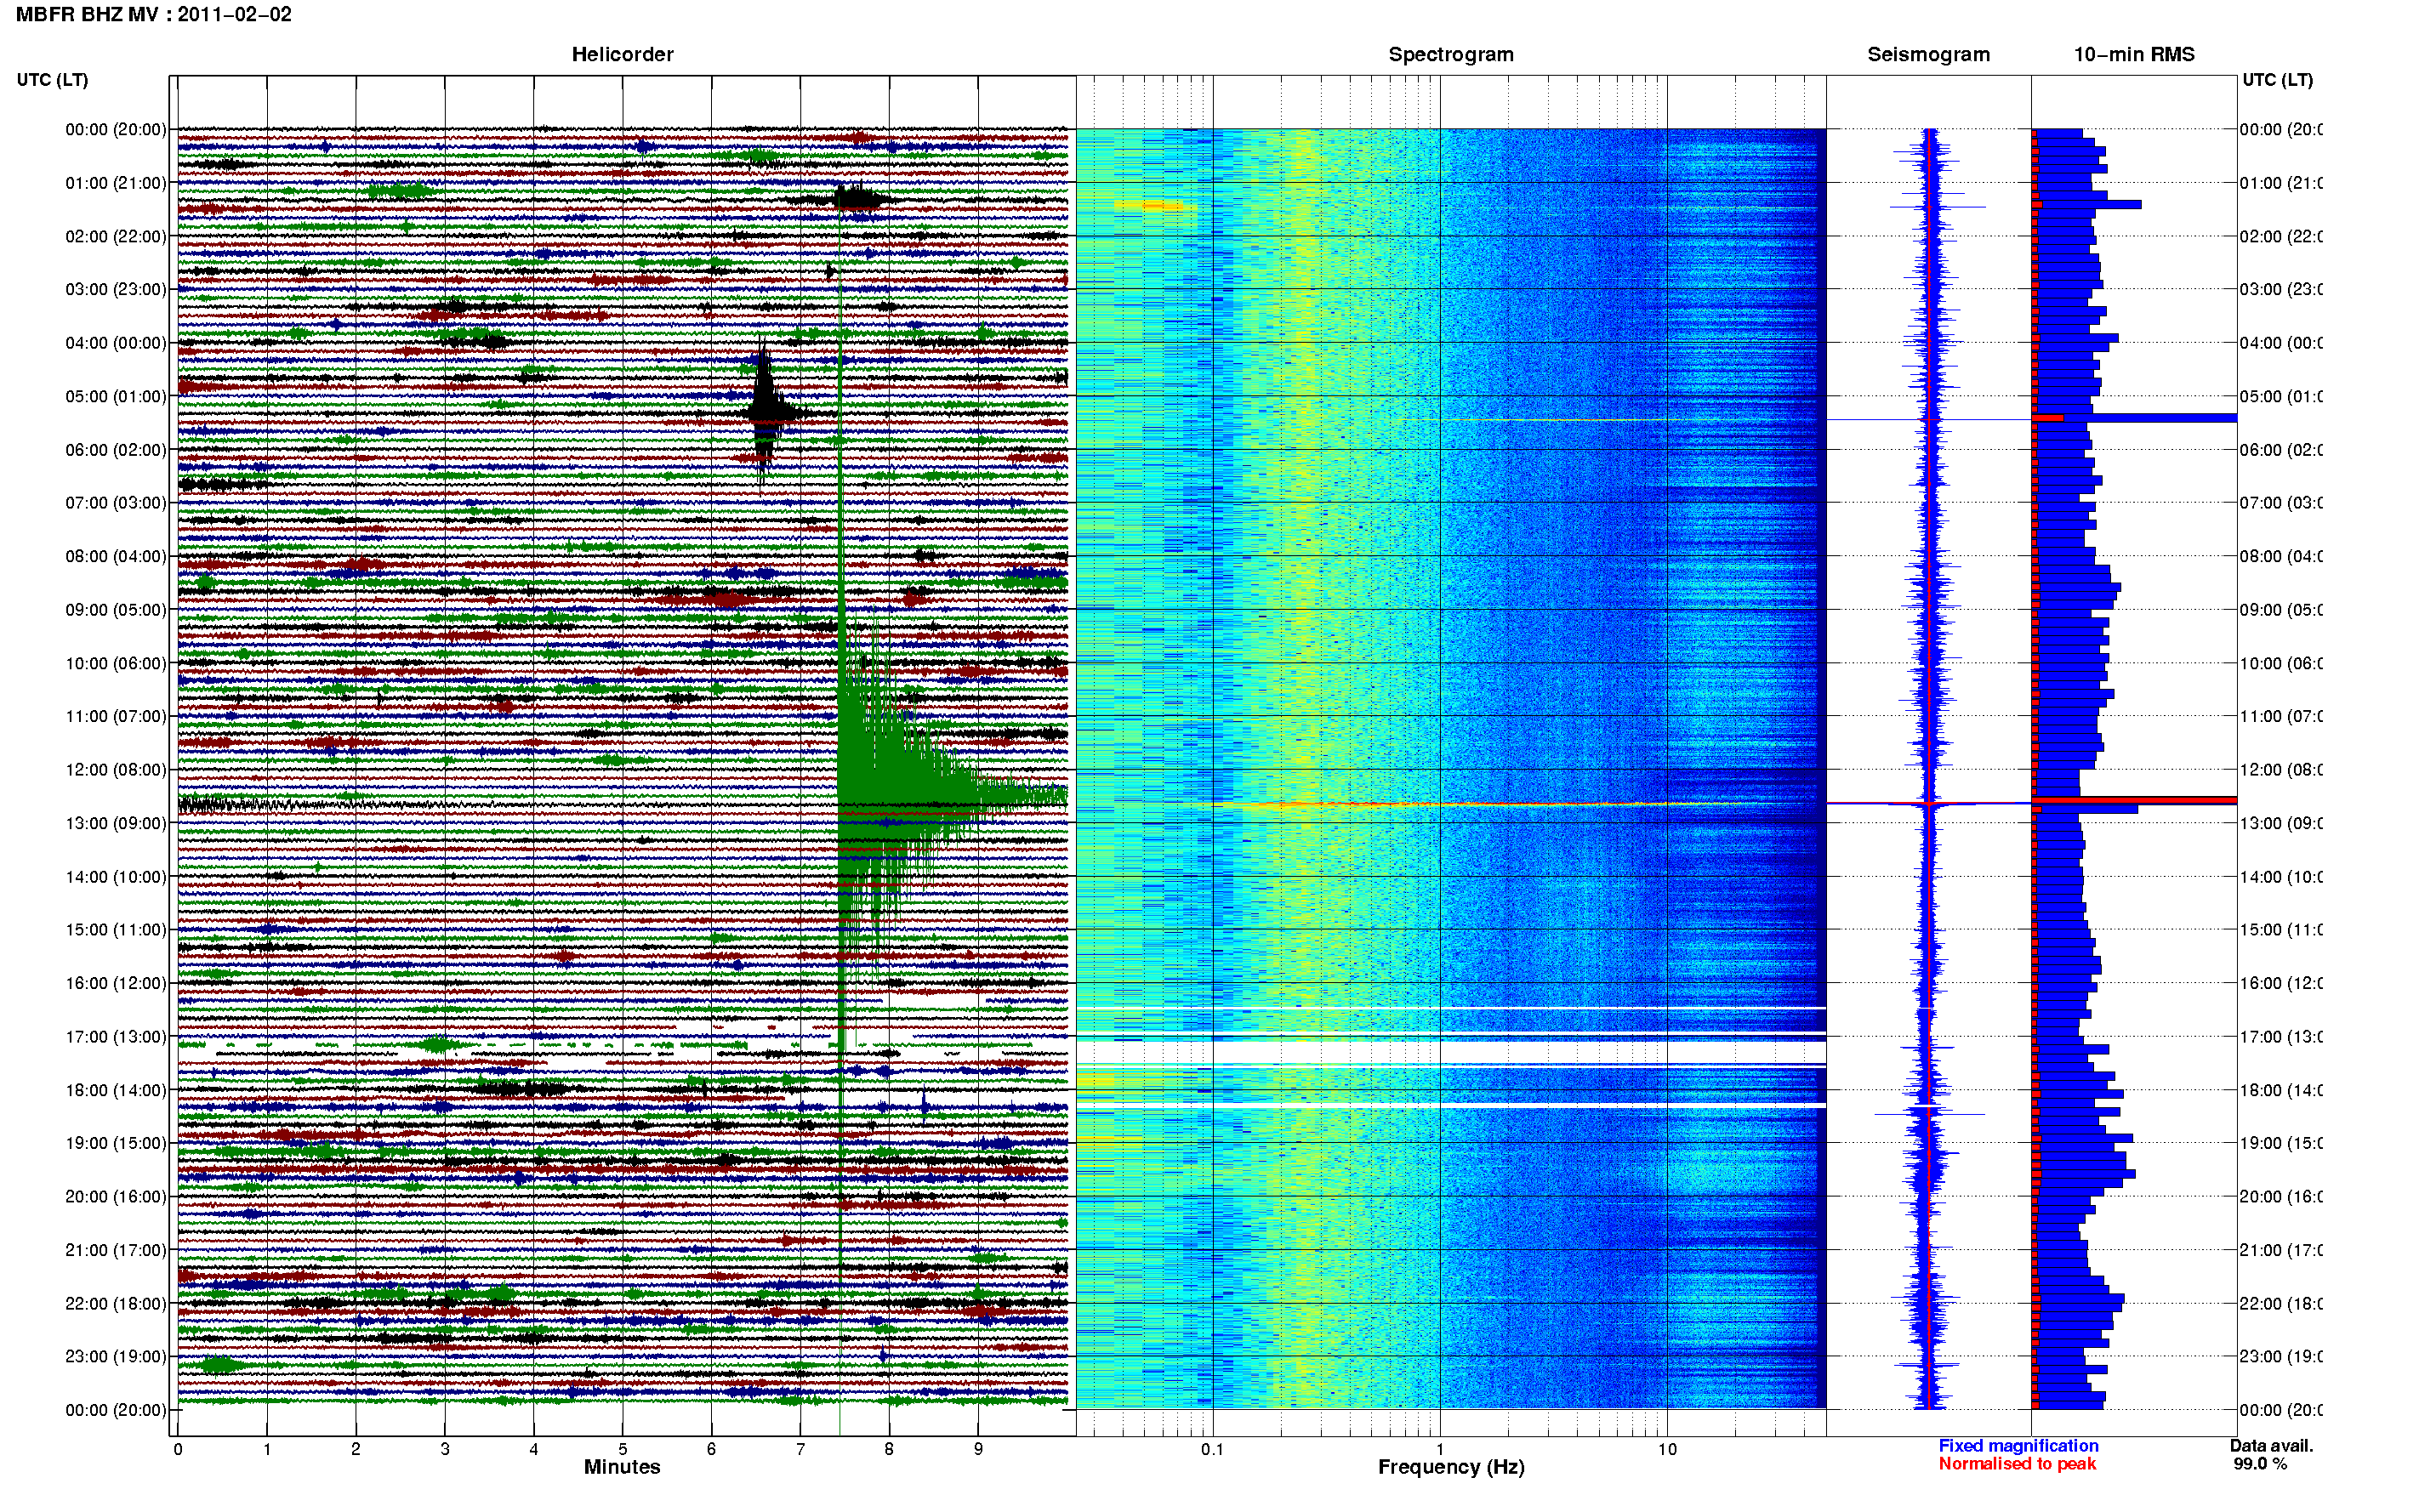2419x1512 pixels.
Task: Click the seismogram spike after 05:00
Action: (1929, 419)
